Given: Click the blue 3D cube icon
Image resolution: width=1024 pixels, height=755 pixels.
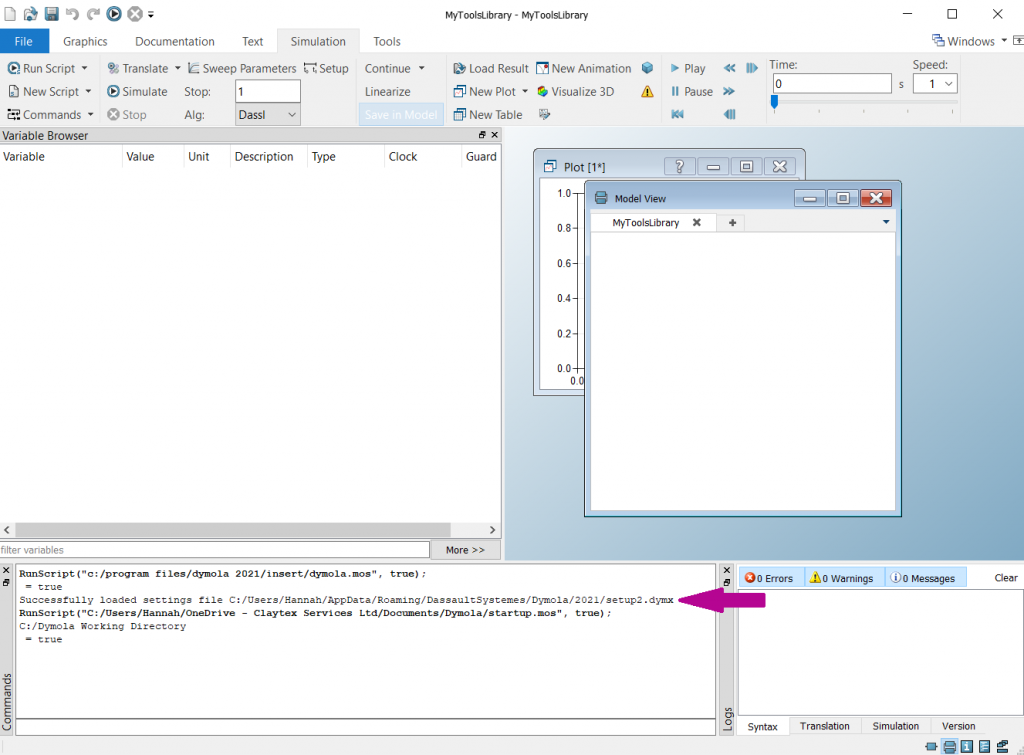Looking at the screenshot, I should (647, 68).
